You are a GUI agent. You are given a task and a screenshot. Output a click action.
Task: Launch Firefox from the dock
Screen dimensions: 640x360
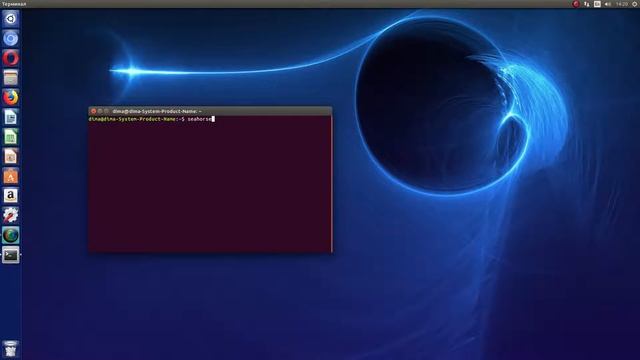11,98
